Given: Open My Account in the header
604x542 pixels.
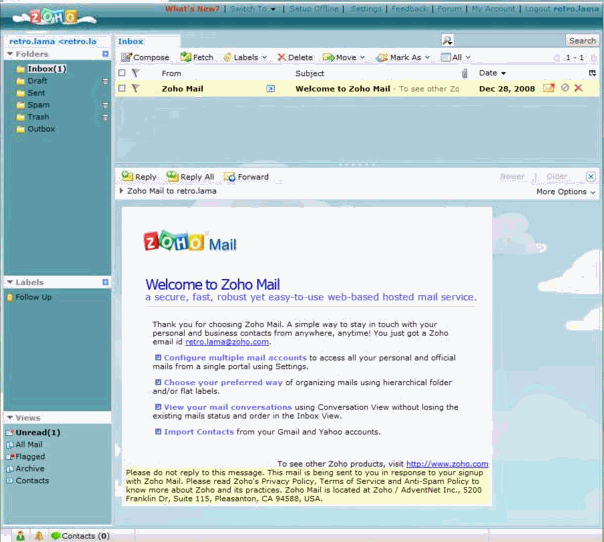Looking at the screenshot, I should click(493, 8).
